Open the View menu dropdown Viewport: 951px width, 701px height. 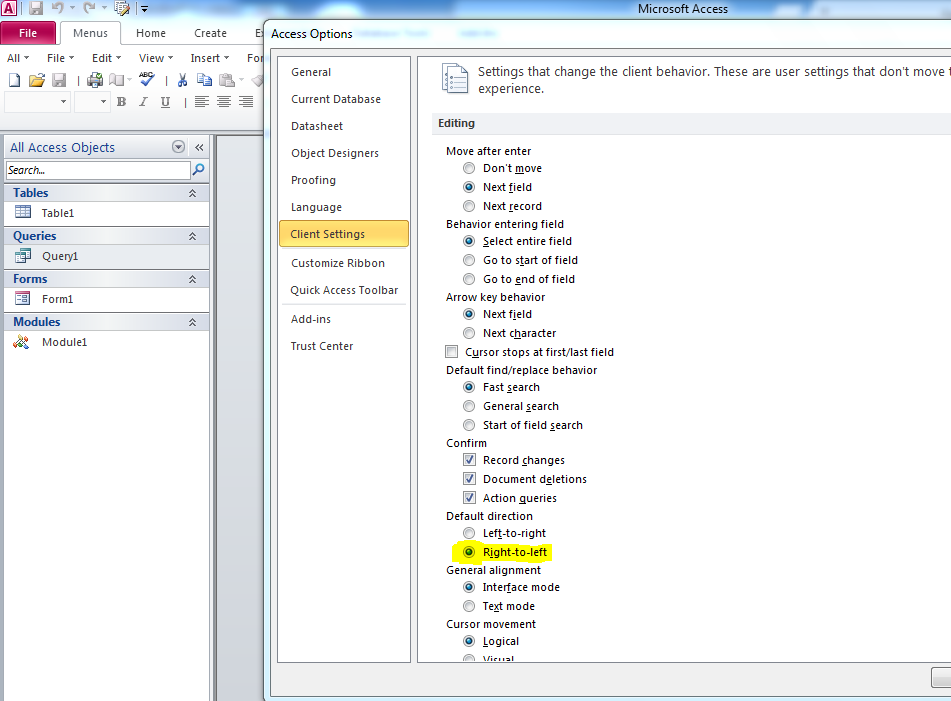click(156, 58)
